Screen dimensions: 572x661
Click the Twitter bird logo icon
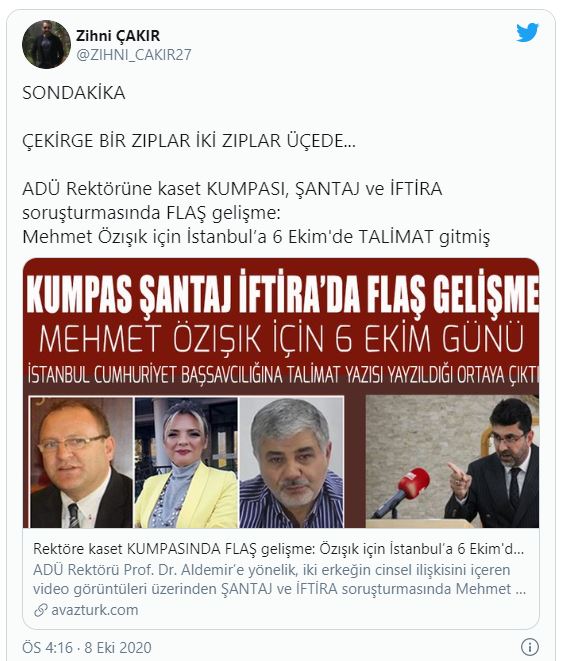tap(527, 32)
